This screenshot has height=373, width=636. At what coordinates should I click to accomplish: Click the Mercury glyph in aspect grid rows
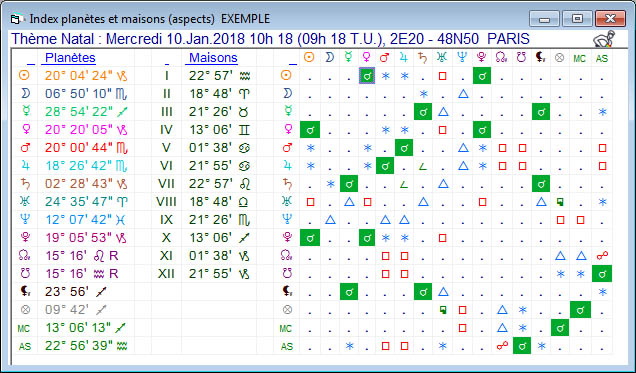coord(287,111)
